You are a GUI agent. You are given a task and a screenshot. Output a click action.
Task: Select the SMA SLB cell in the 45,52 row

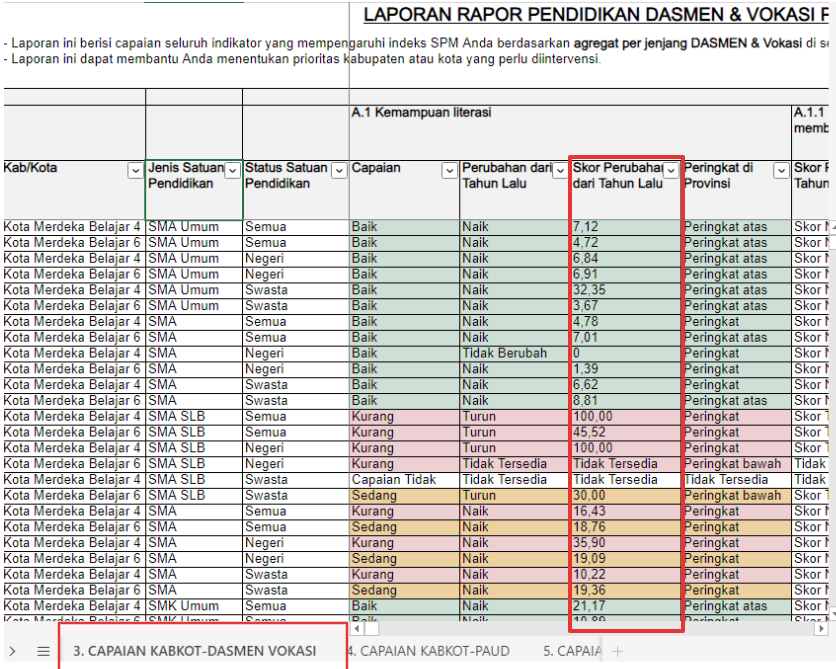[194, 432]
